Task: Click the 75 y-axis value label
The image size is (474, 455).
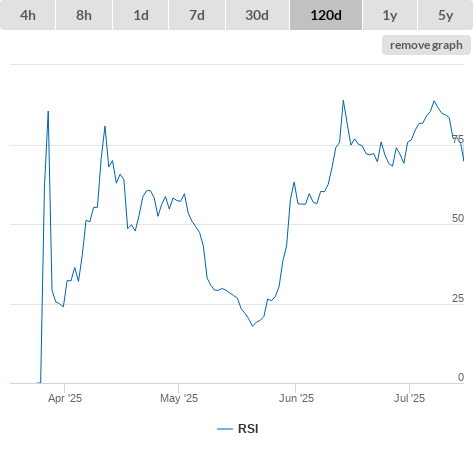Action: point(458,139)
